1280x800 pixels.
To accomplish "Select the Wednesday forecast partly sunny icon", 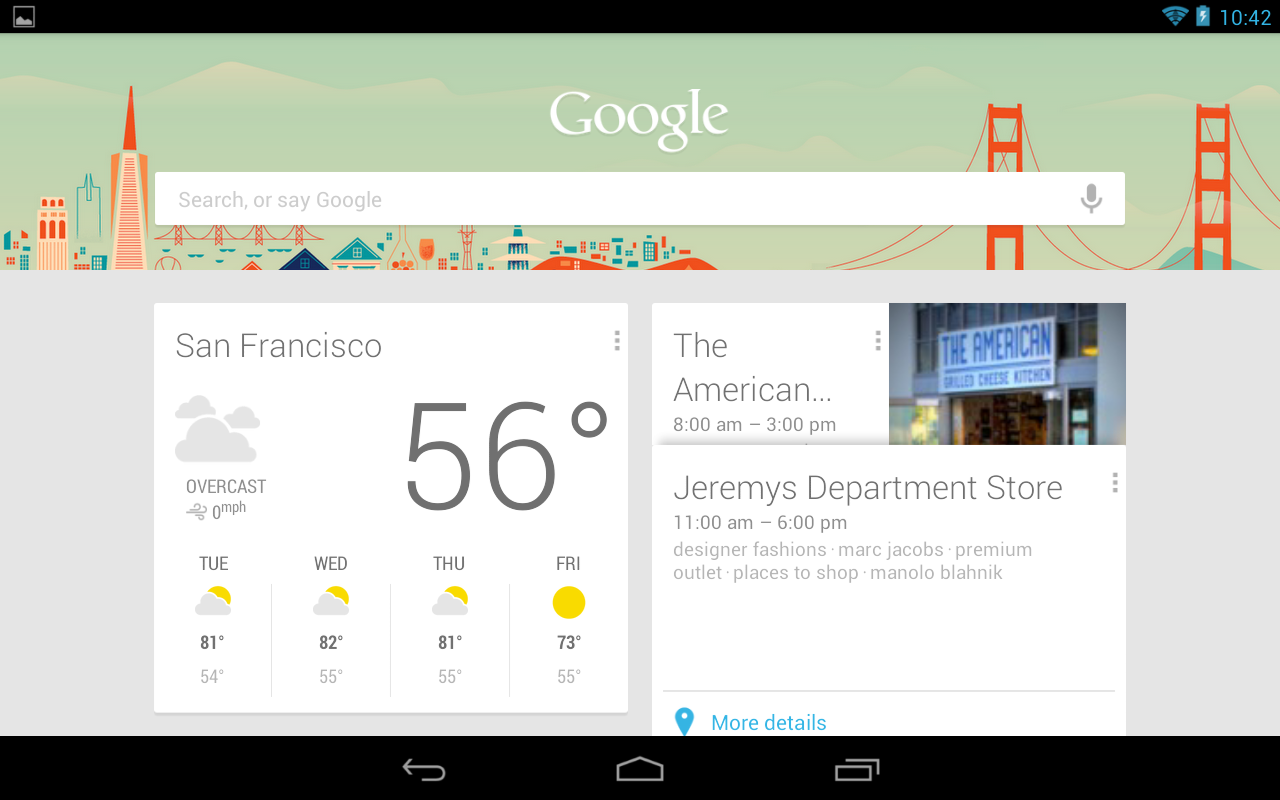I will 331,601.
